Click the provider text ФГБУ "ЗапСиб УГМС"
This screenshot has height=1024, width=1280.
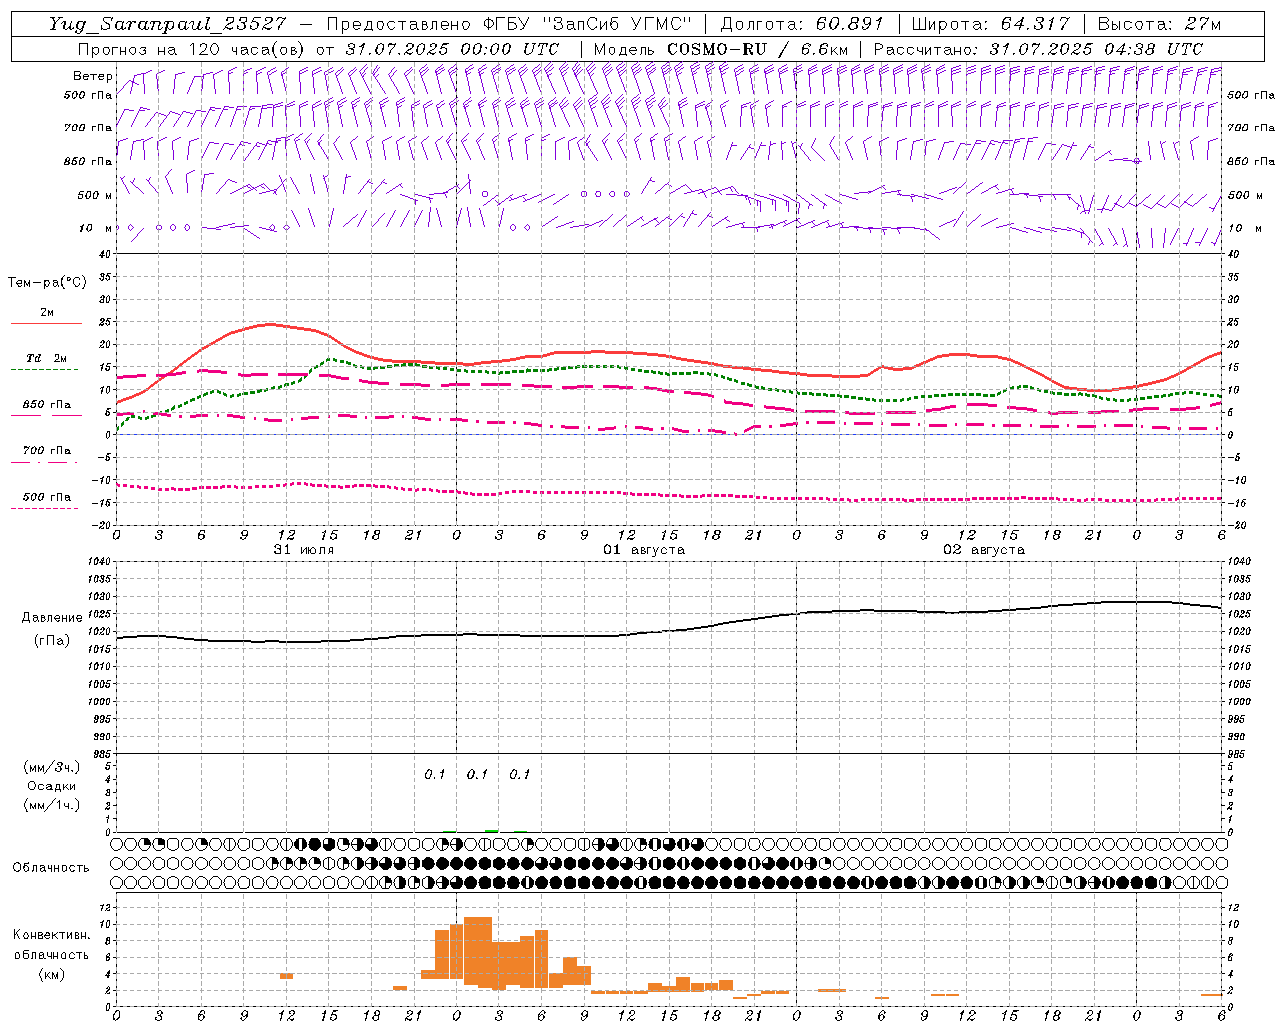point(588,24)
